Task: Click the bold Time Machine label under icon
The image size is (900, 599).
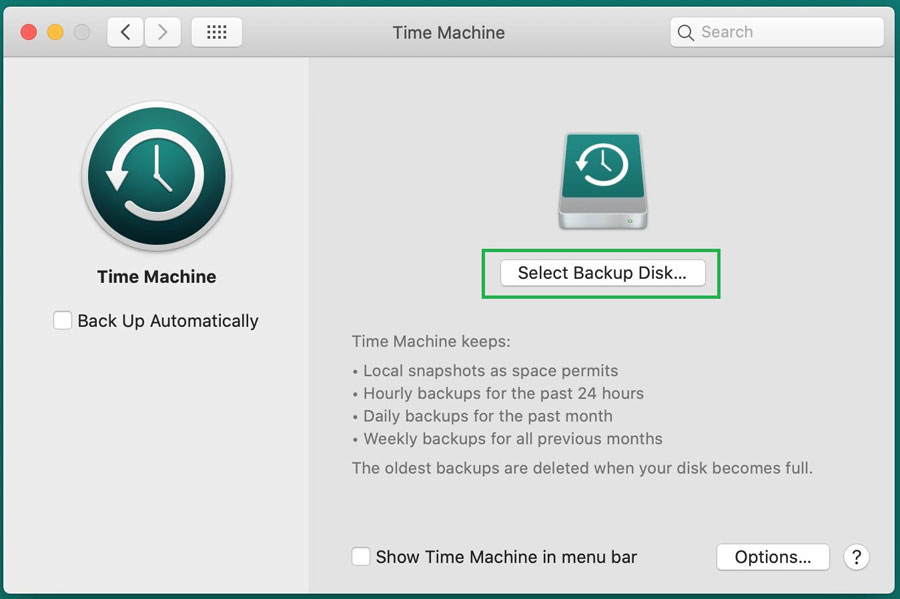Action: click(x=157, y=277)
